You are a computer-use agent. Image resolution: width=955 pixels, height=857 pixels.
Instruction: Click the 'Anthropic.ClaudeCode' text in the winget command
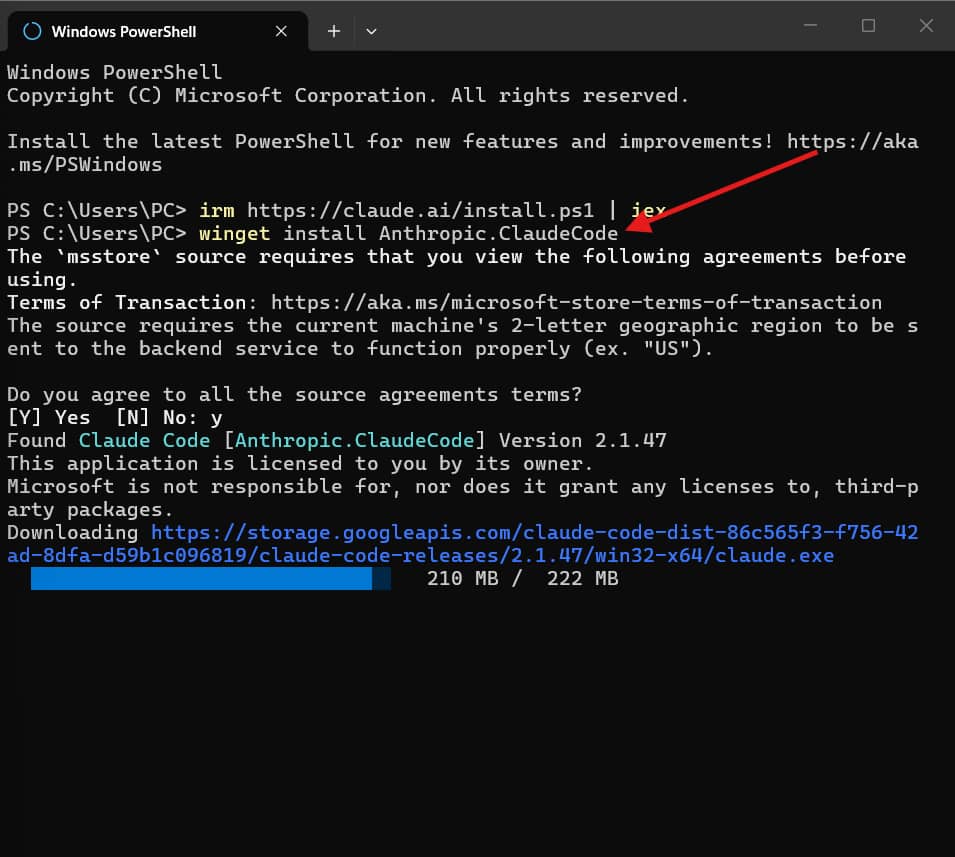tap(498, 233)
